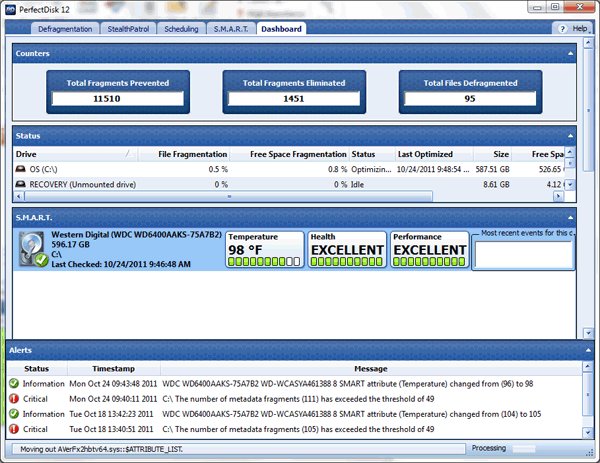
Task: Click the Most recent events box
Action: pyautogui.click(x=523, y=254)
